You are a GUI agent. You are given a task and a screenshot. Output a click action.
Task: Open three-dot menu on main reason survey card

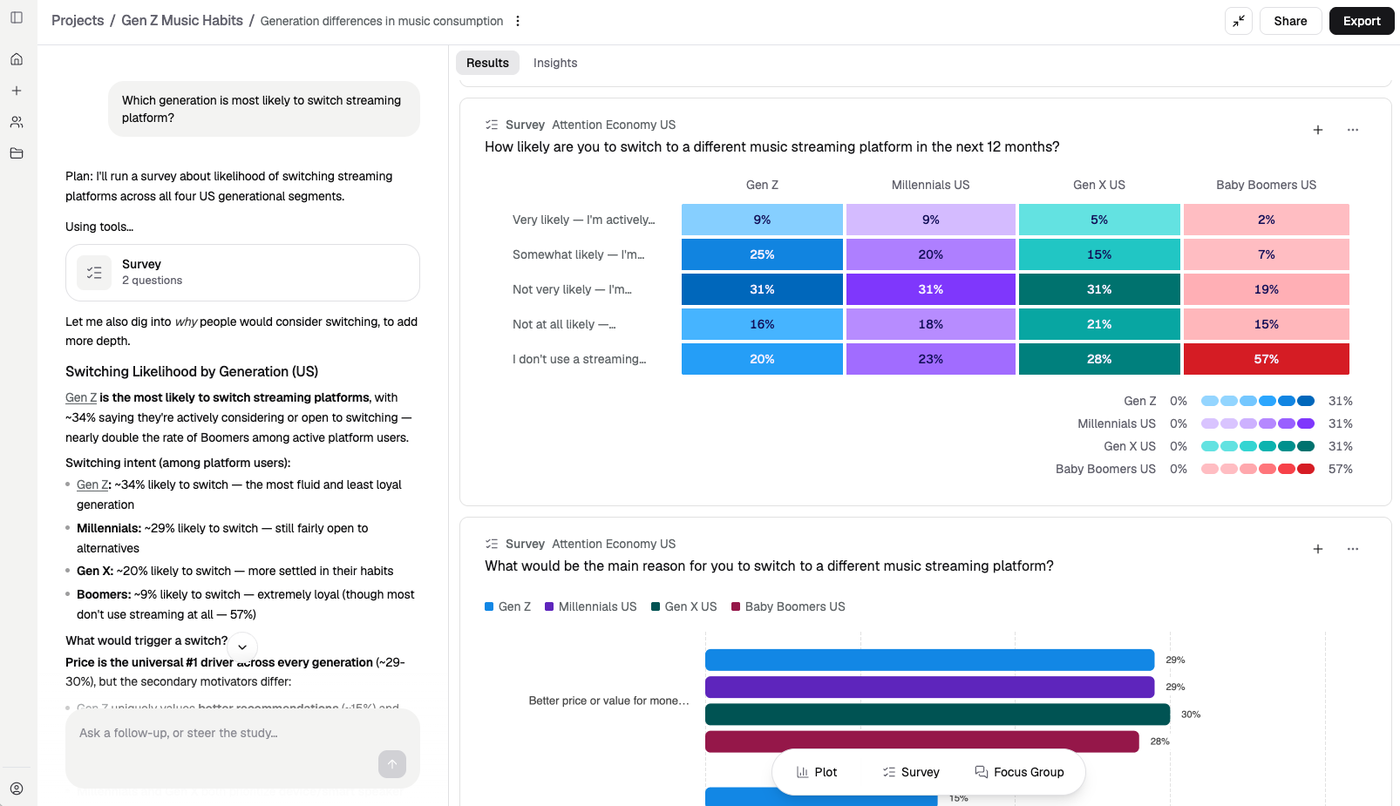click(1352, 549)
